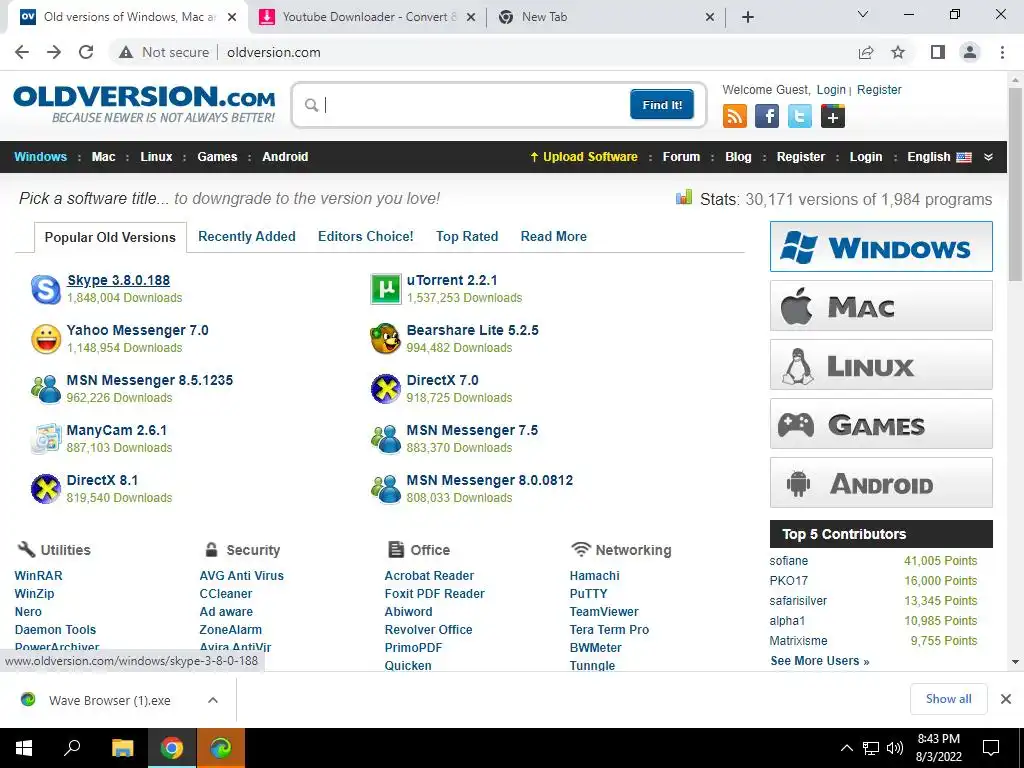Switch to Recently Added tab

click(x=247, y=236)
